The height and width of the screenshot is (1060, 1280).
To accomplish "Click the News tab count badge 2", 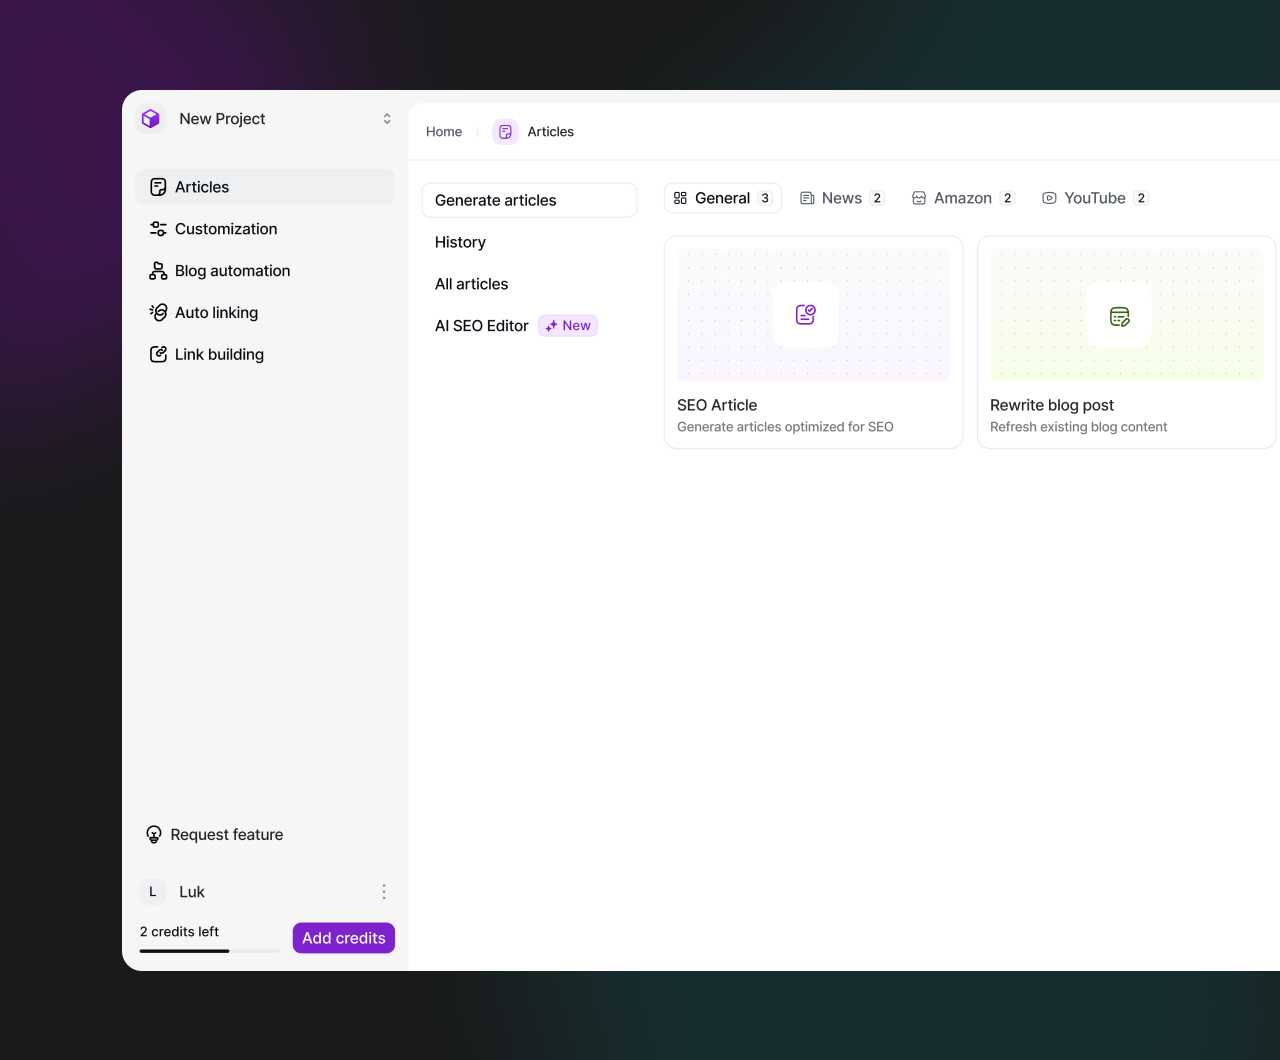I will [x=877, y=198].
